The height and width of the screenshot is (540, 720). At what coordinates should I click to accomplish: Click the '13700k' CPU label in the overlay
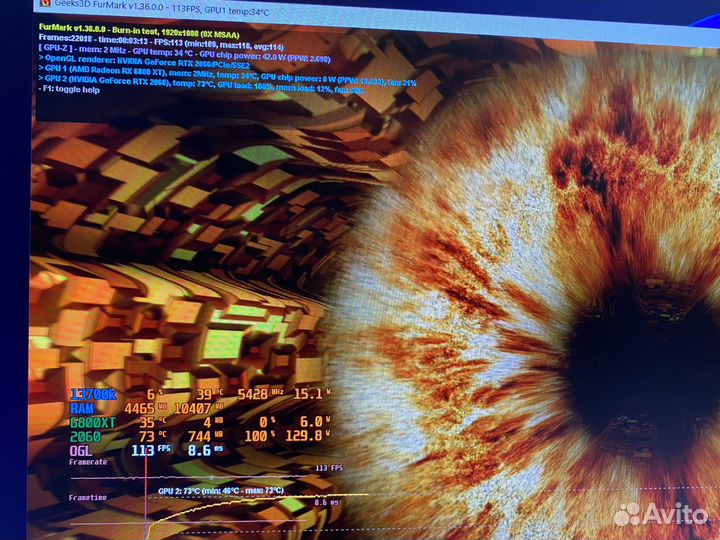93,394
